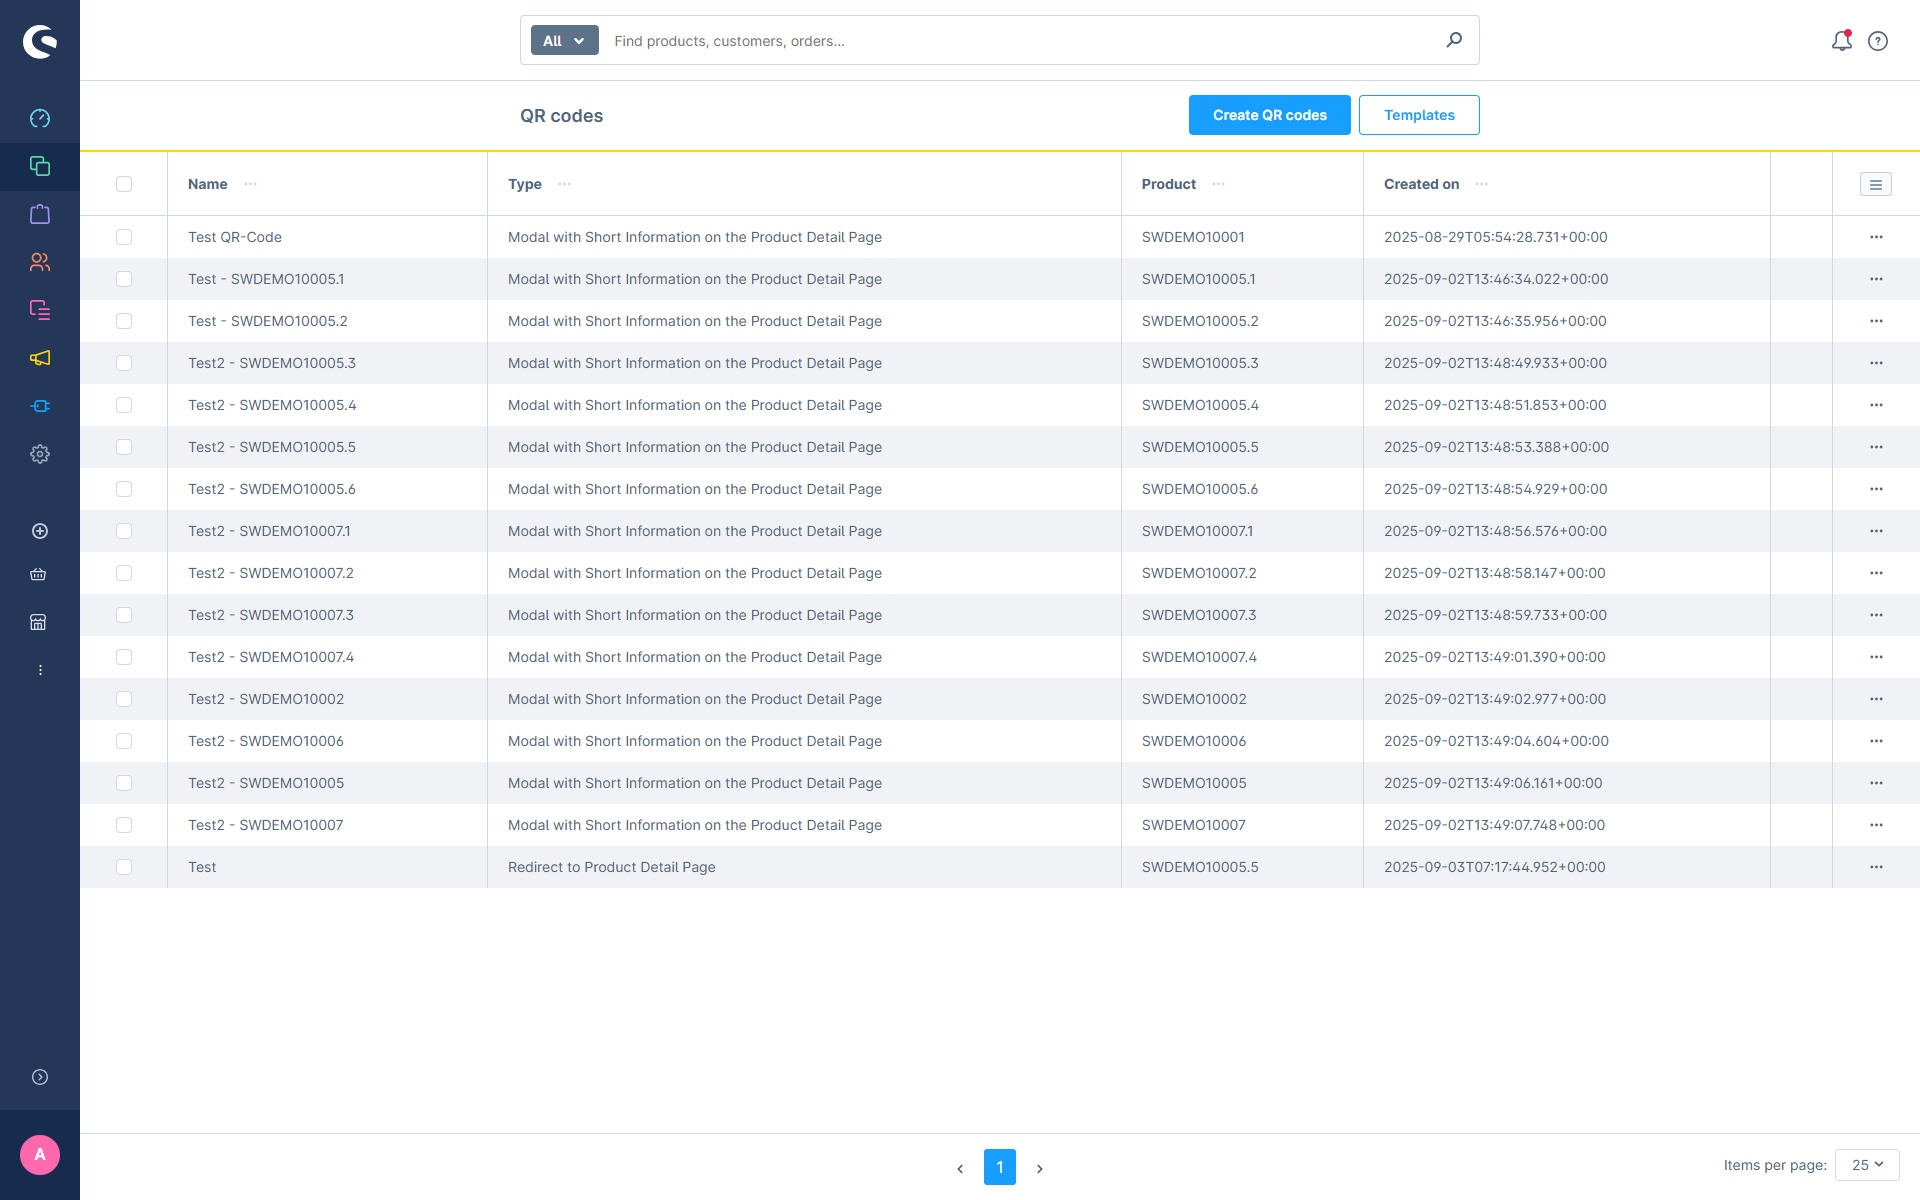Select the checkbox for Test2 - SWDEMO10006
Screen dimensions: 1920x1200
[x=124, y=741]
